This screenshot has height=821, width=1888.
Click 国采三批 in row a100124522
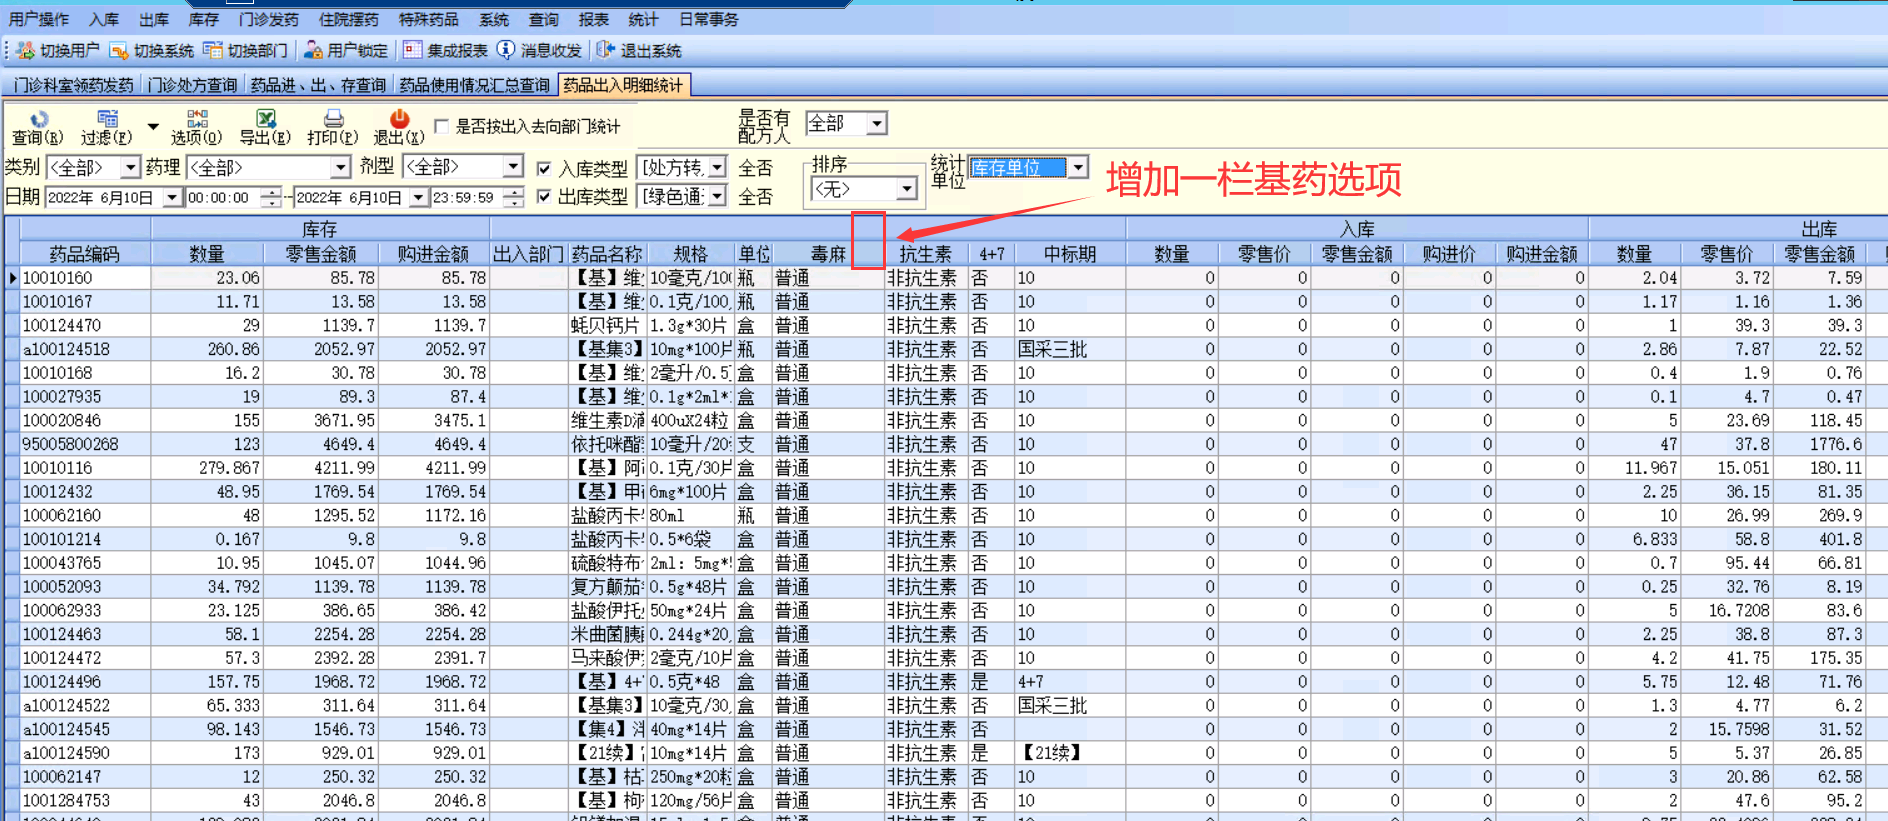pyautogui.click(x=1052, y=705)
